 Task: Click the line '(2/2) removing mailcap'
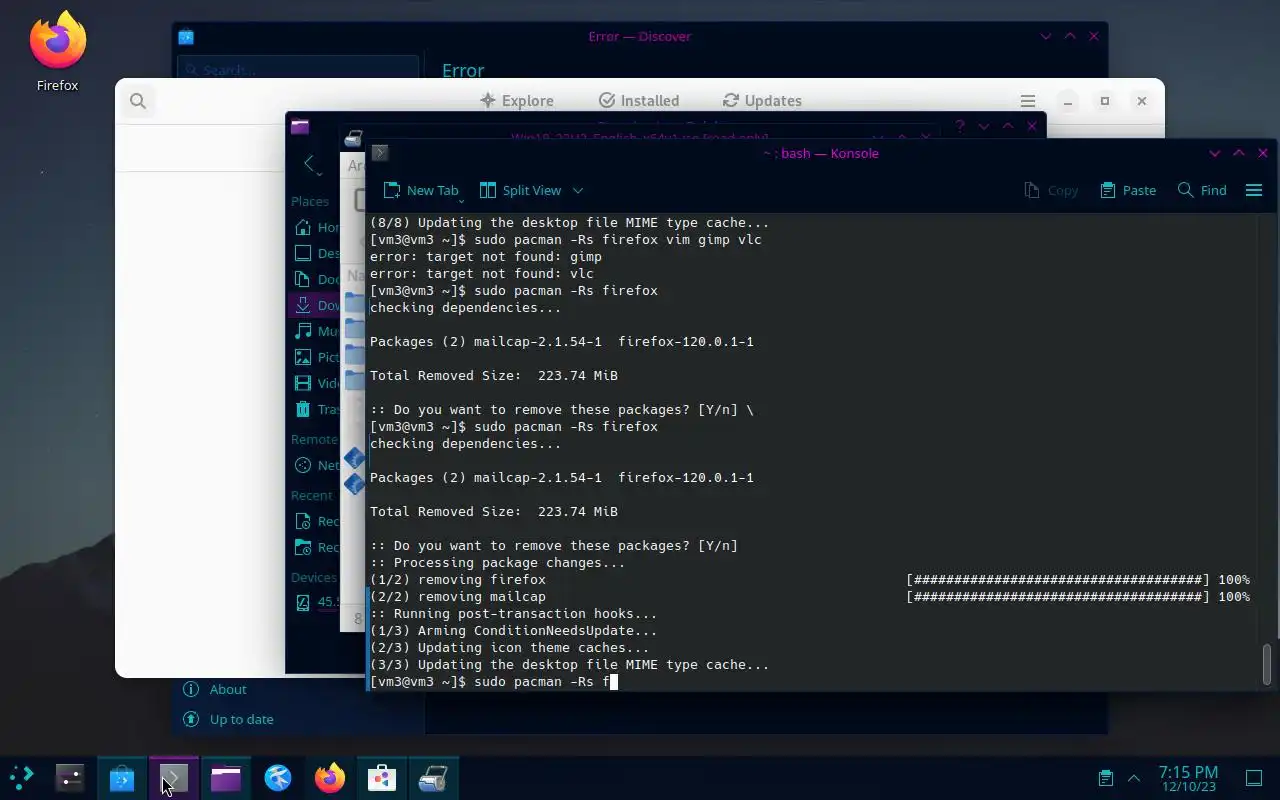tap(458, 597)
